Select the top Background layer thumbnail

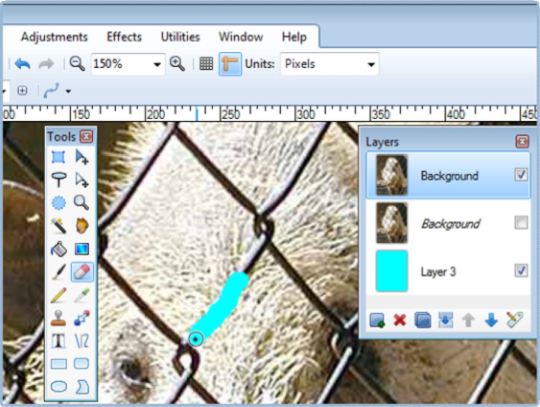(x=392, y=175)
